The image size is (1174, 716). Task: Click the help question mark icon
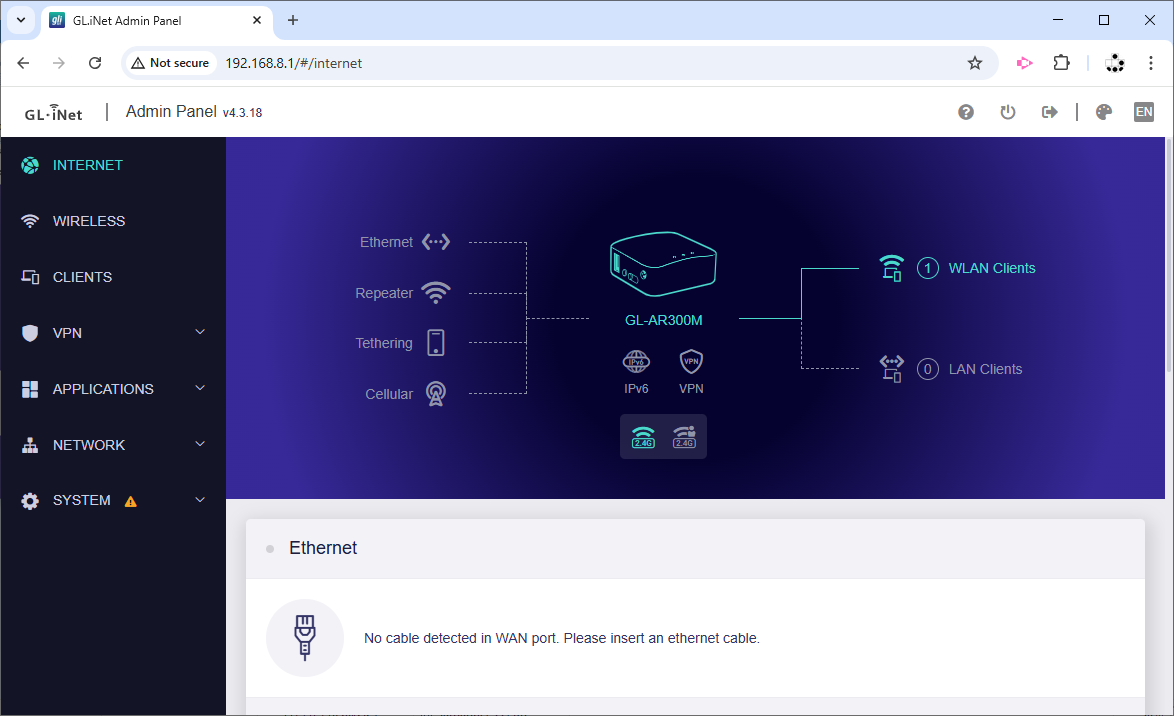(965, 112)
